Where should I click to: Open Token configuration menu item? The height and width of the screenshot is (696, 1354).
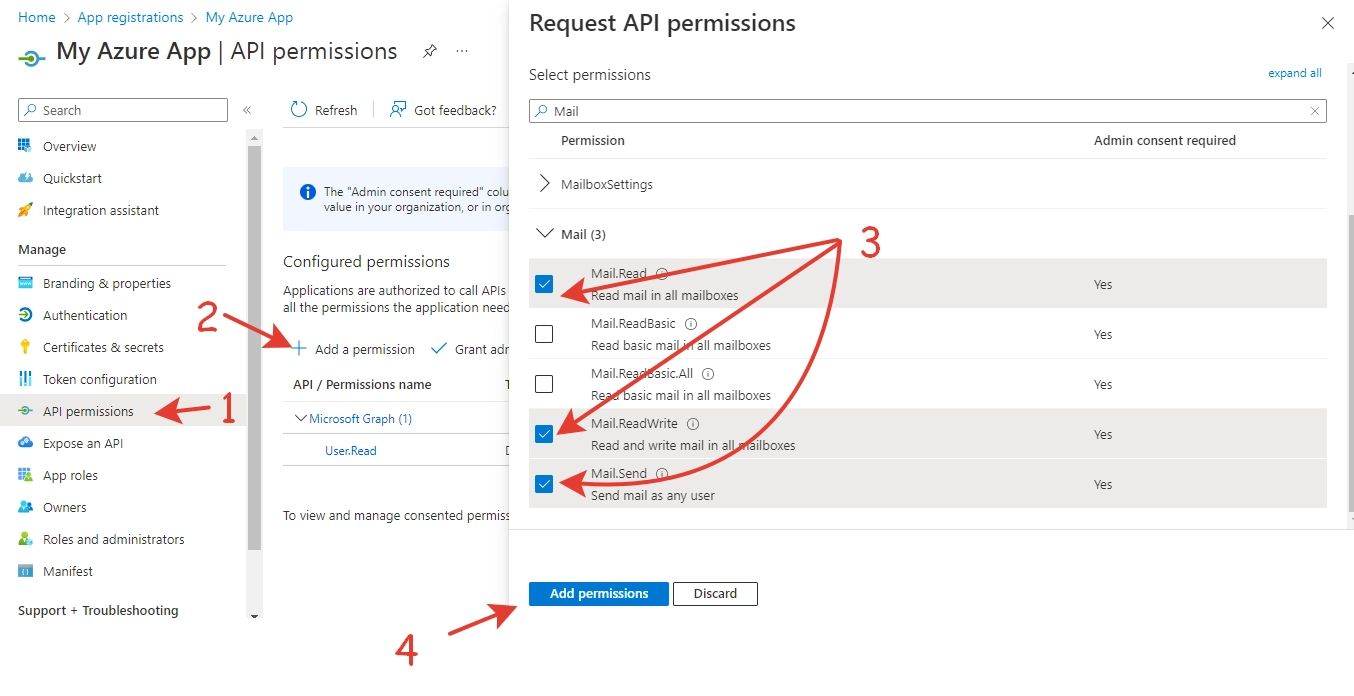tap(100, 379)
